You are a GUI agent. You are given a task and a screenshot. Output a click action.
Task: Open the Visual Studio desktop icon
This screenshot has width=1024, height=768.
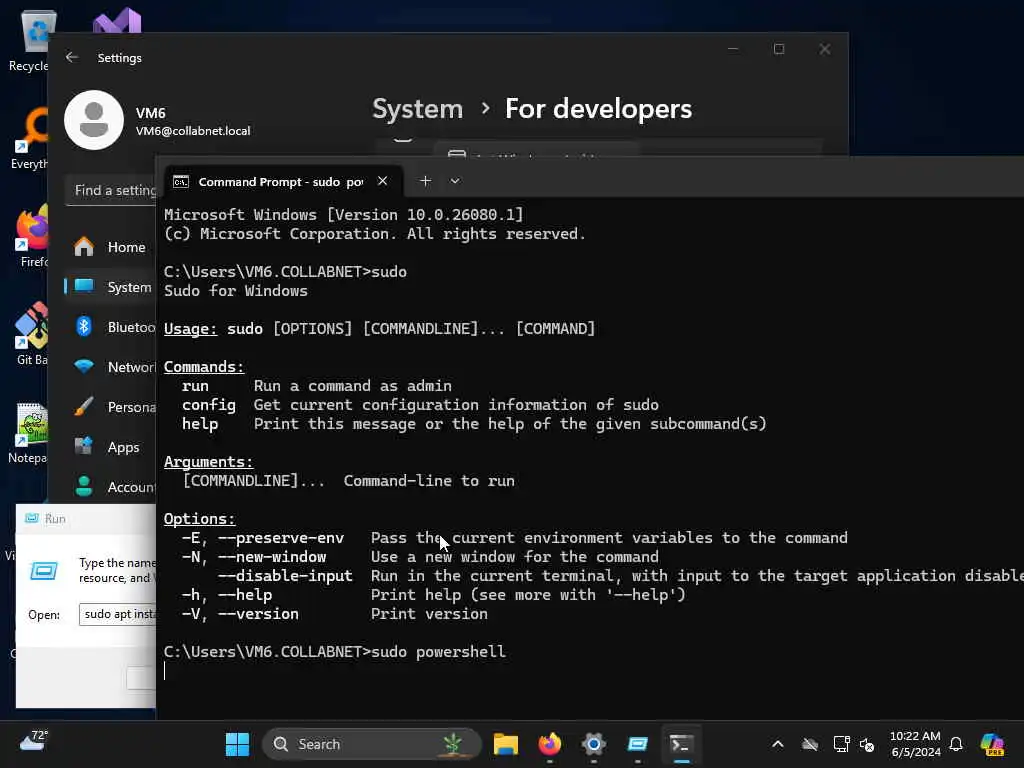117,22
